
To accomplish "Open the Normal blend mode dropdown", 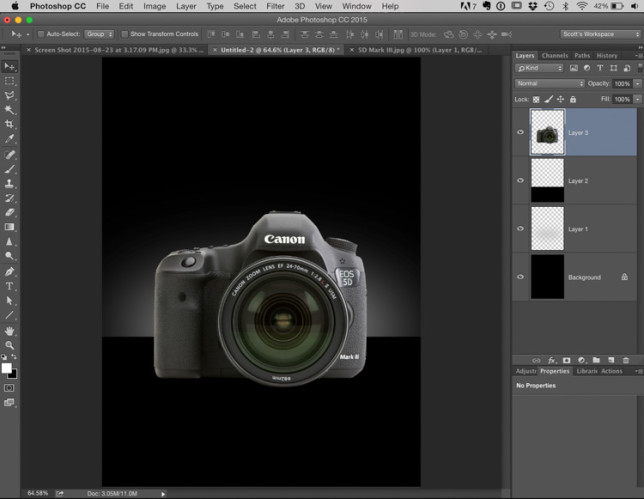I will [550, 83].
